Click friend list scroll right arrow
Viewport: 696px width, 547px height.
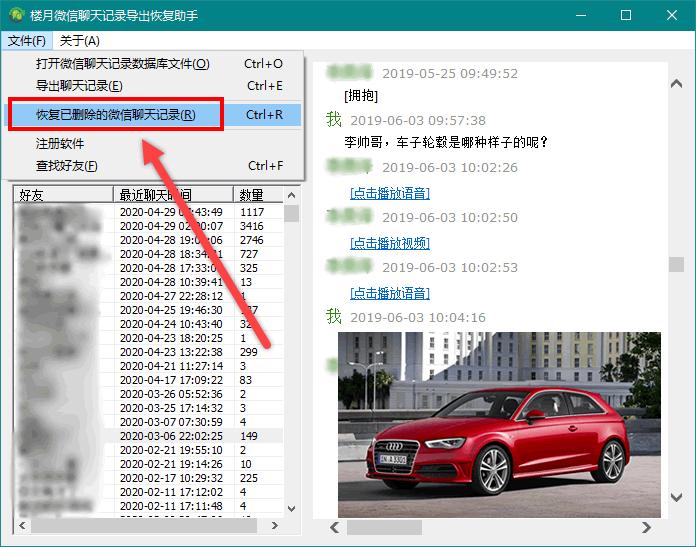(276, 526)
